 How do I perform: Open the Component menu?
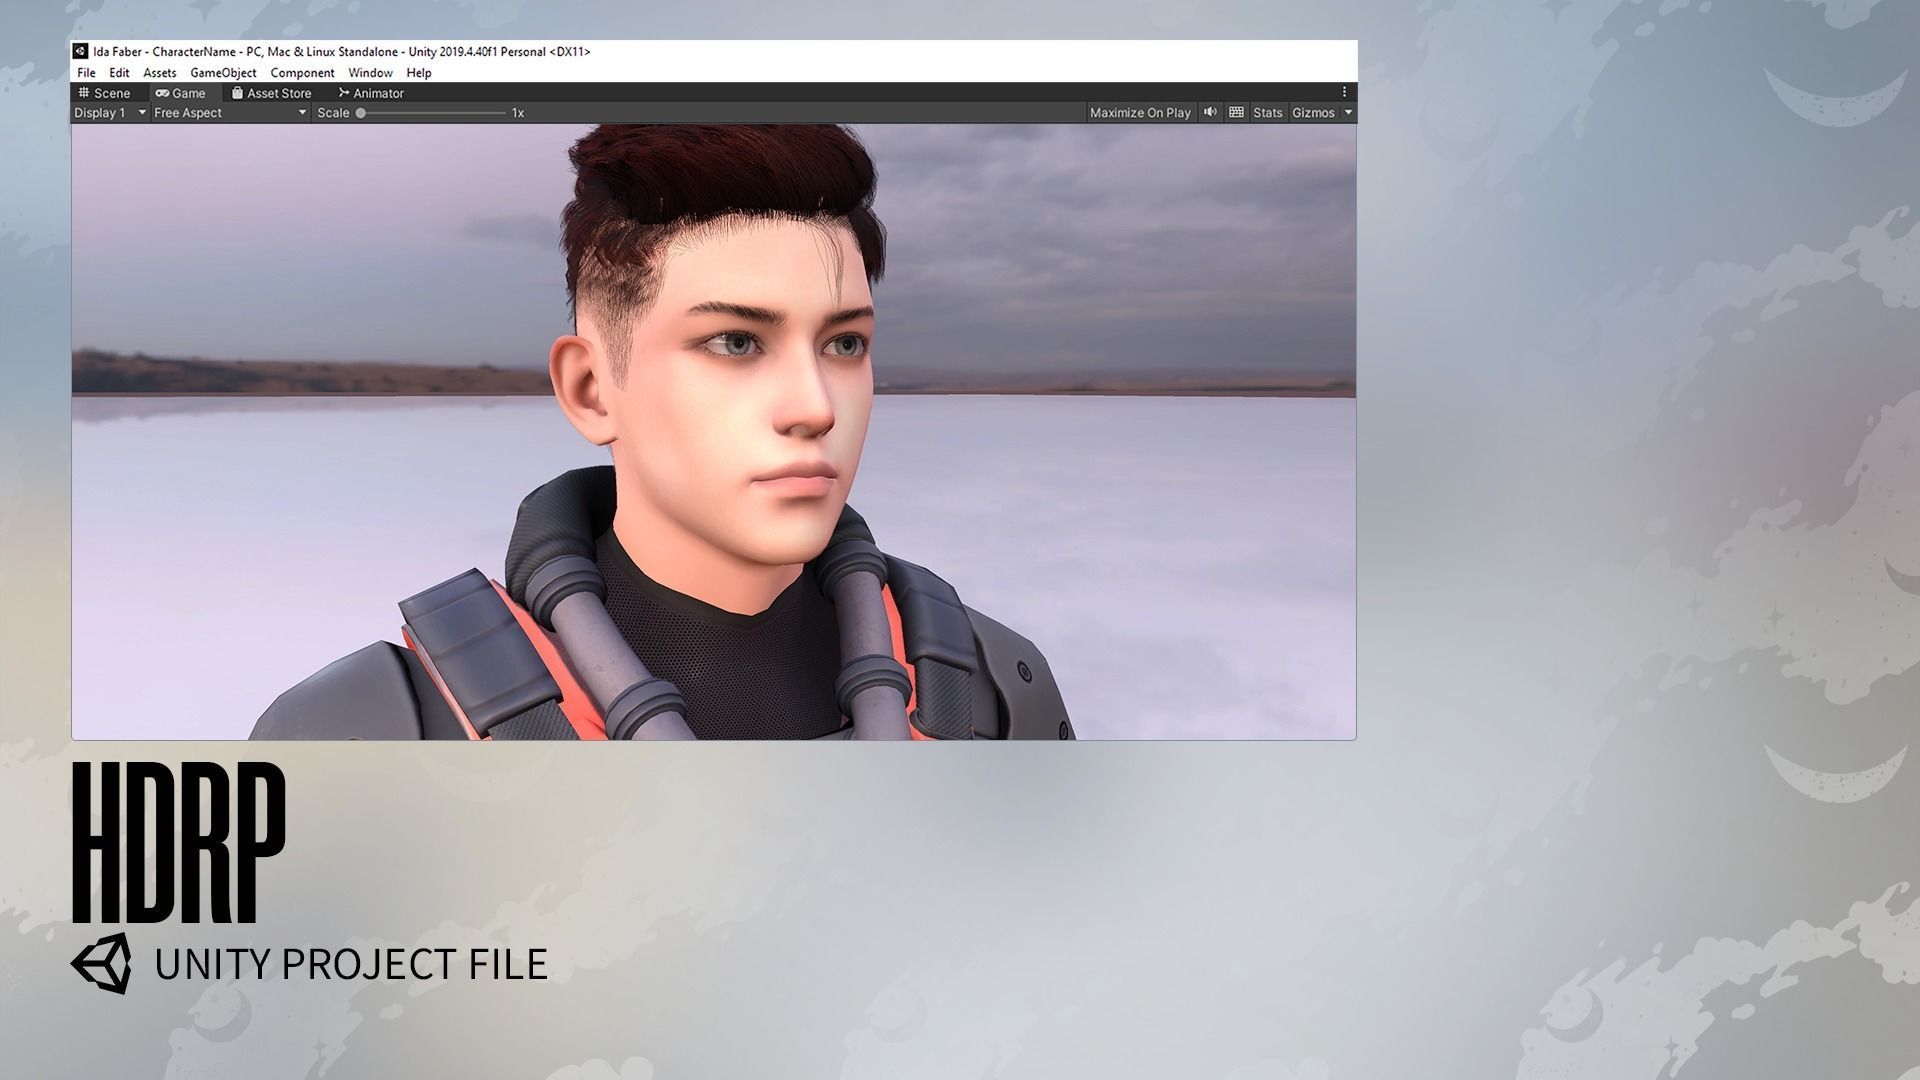coord(302,73)
